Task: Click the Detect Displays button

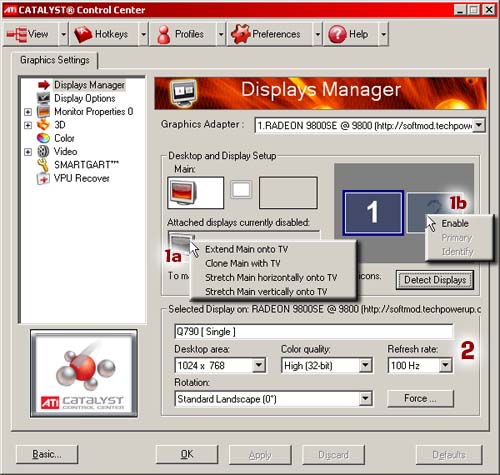Action: pos(435,280)
